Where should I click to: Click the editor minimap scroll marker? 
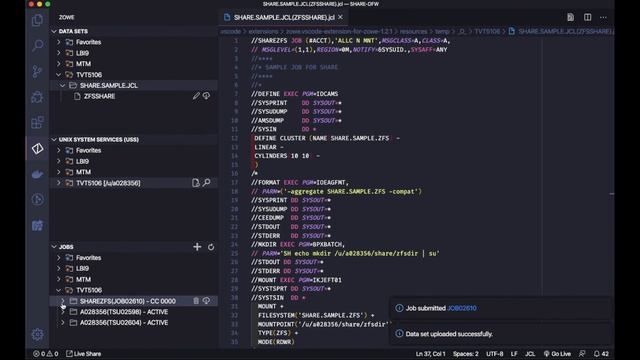(x=611, y=194)
